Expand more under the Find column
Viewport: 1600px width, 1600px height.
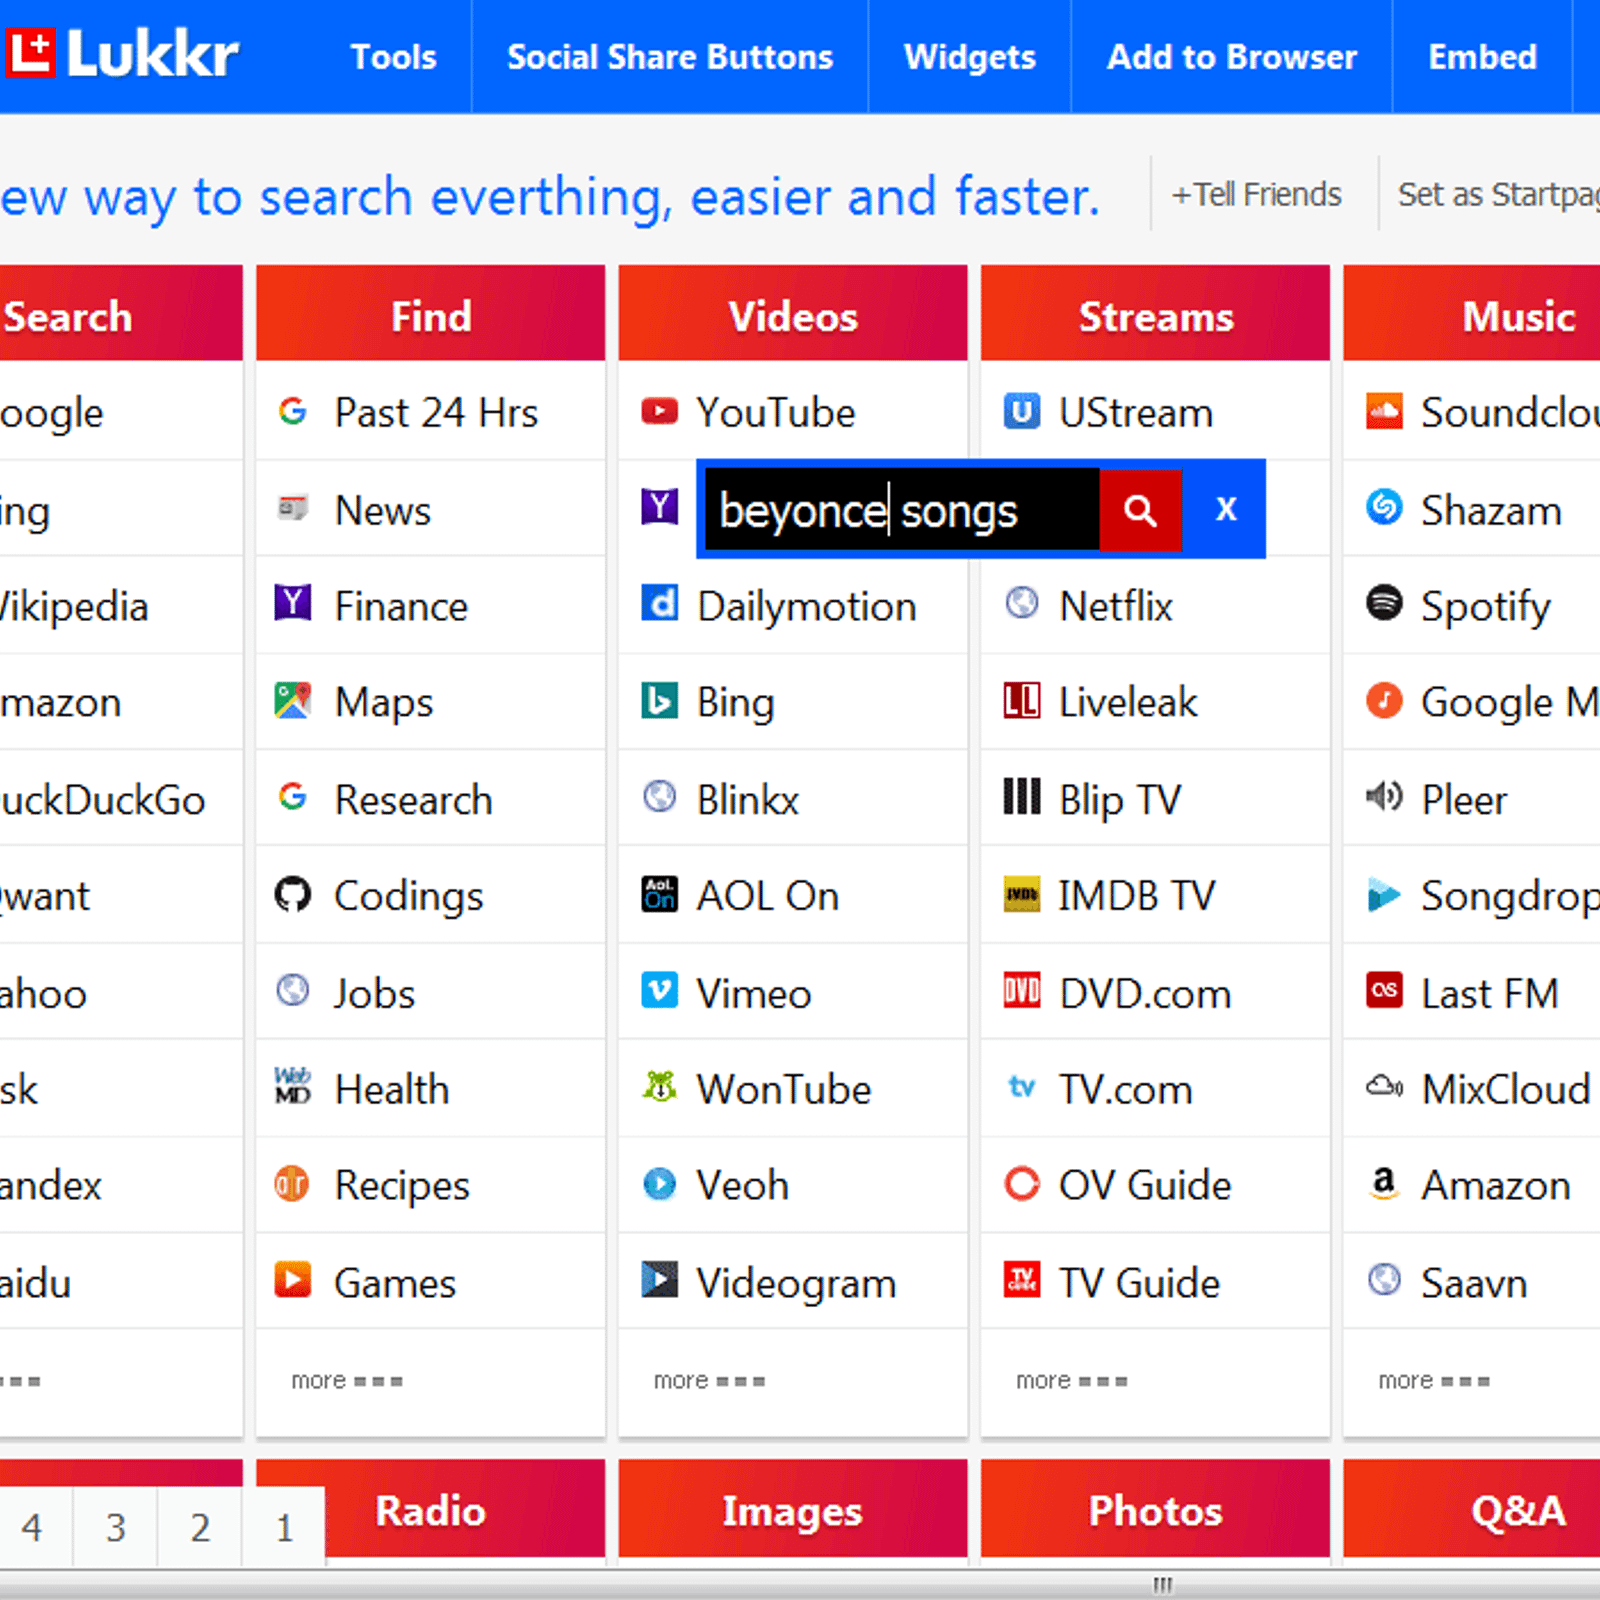tap(346, 1381)
